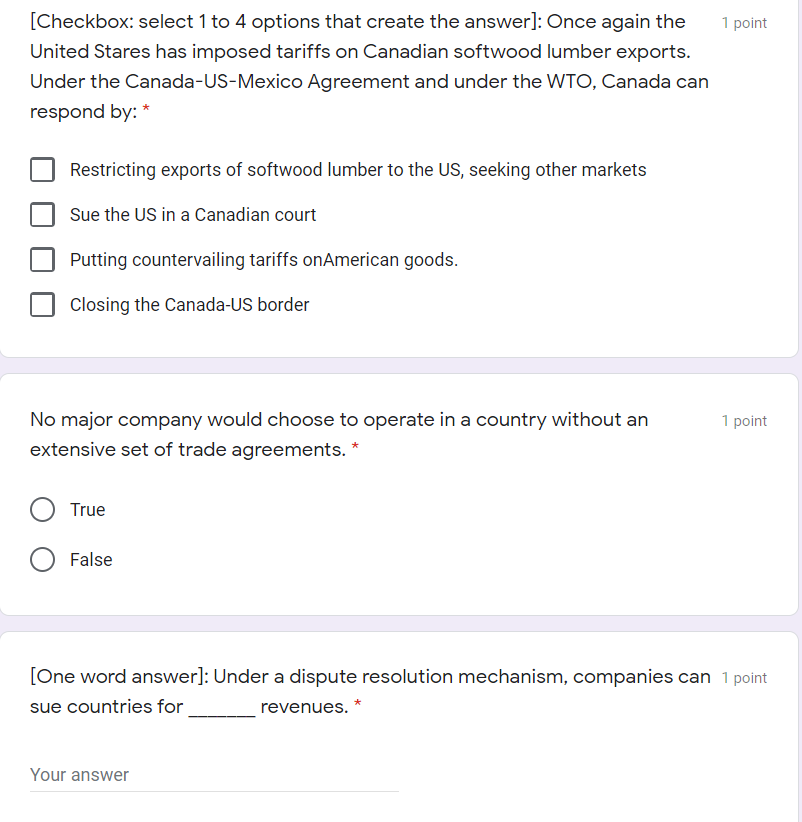Viewport: 802px width, 822px height.
Task: Select the True radio button
Action: pos(42,510)
